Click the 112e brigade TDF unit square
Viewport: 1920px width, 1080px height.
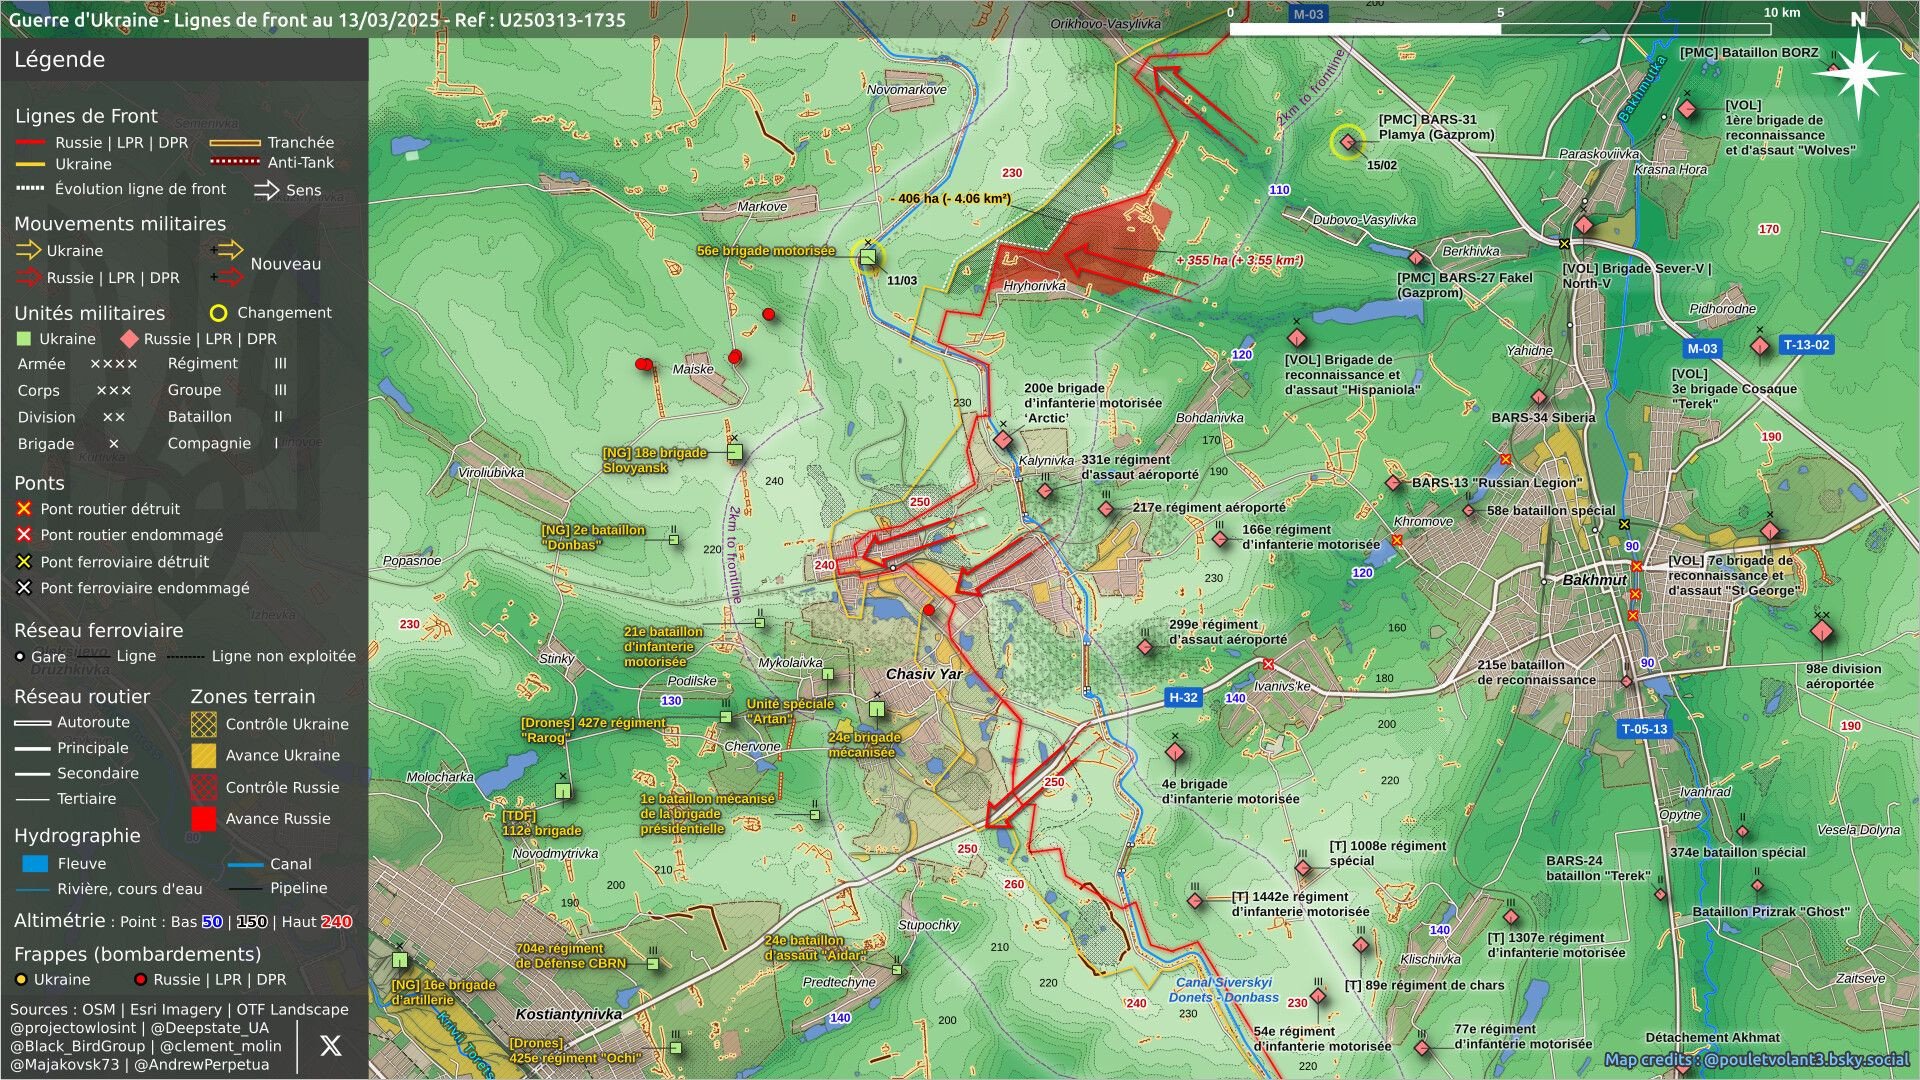(x=563, y=791)
